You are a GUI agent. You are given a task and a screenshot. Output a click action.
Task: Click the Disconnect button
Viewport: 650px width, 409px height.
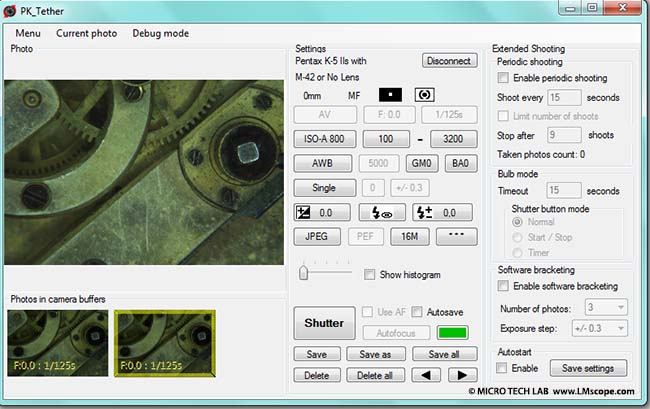pos(449,61)
